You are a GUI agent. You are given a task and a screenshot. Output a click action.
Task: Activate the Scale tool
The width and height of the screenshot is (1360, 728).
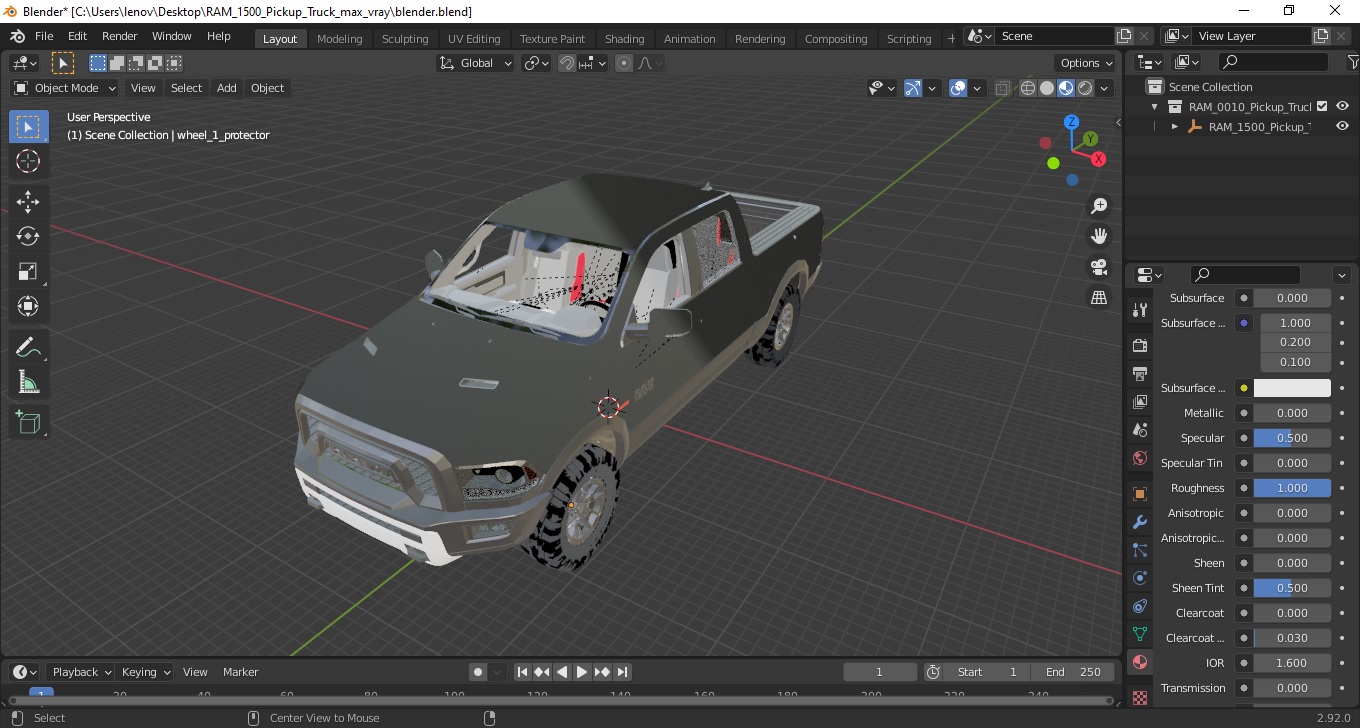coord(28,271)
